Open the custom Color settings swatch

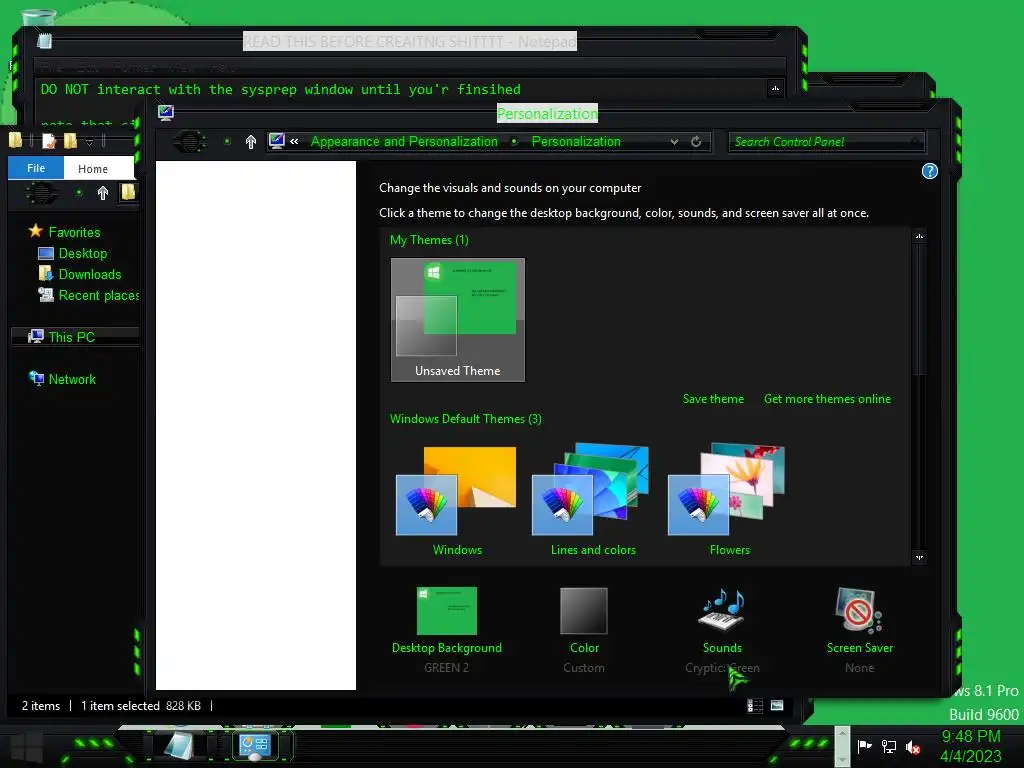coord(584,611)
